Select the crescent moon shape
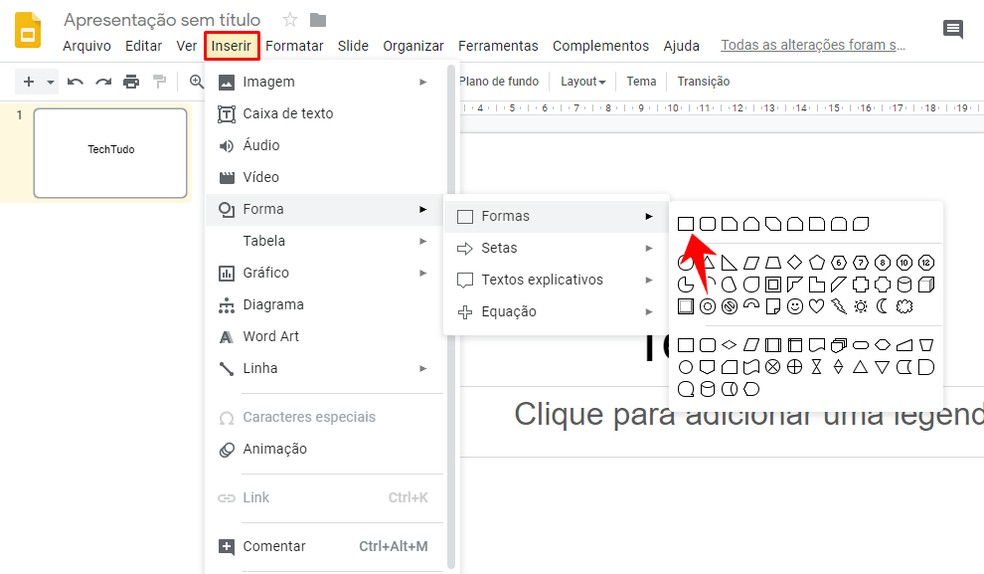The image size is (984, 574). tap(882, 306)
